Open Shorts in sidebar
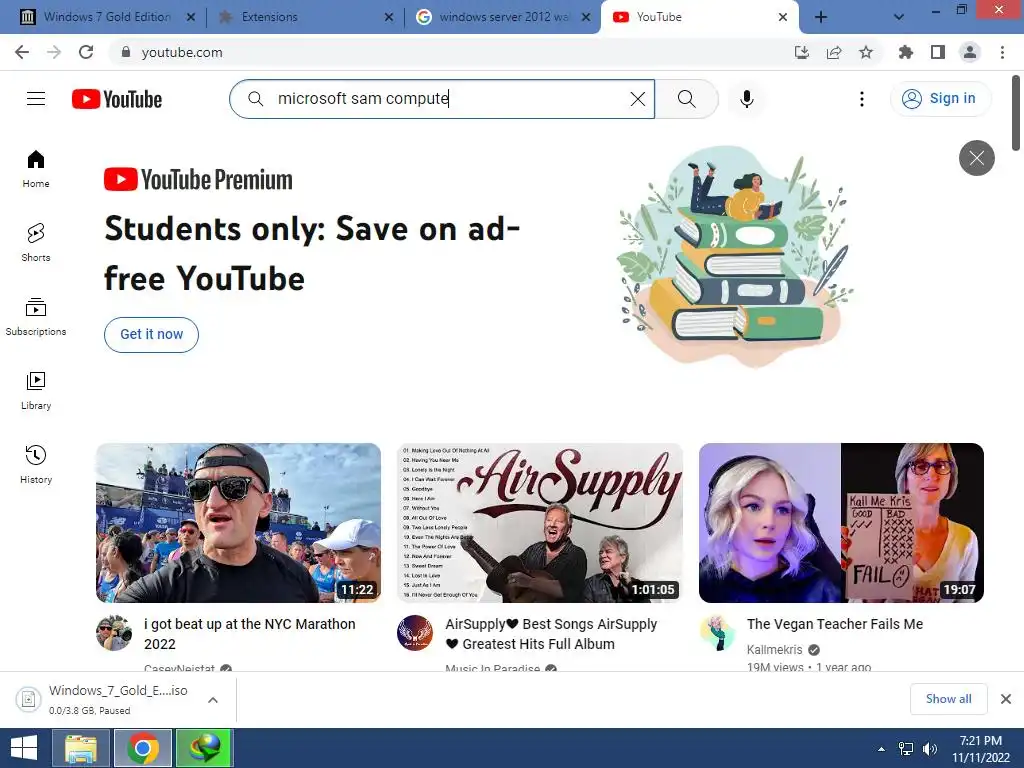The height and width of the screenshot is (768, 1024). pyautogui.click(x=36, y=242)
